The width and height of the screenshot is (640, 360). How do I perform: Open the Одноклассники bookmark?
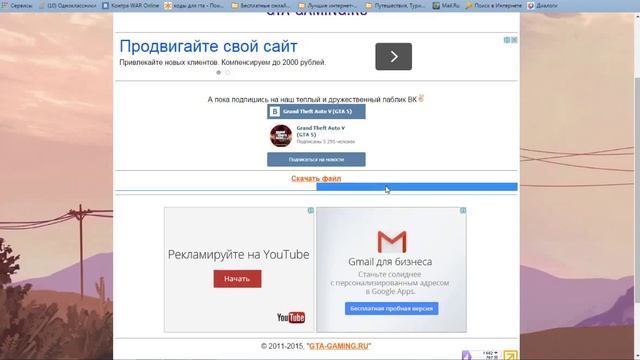(67, 6)
